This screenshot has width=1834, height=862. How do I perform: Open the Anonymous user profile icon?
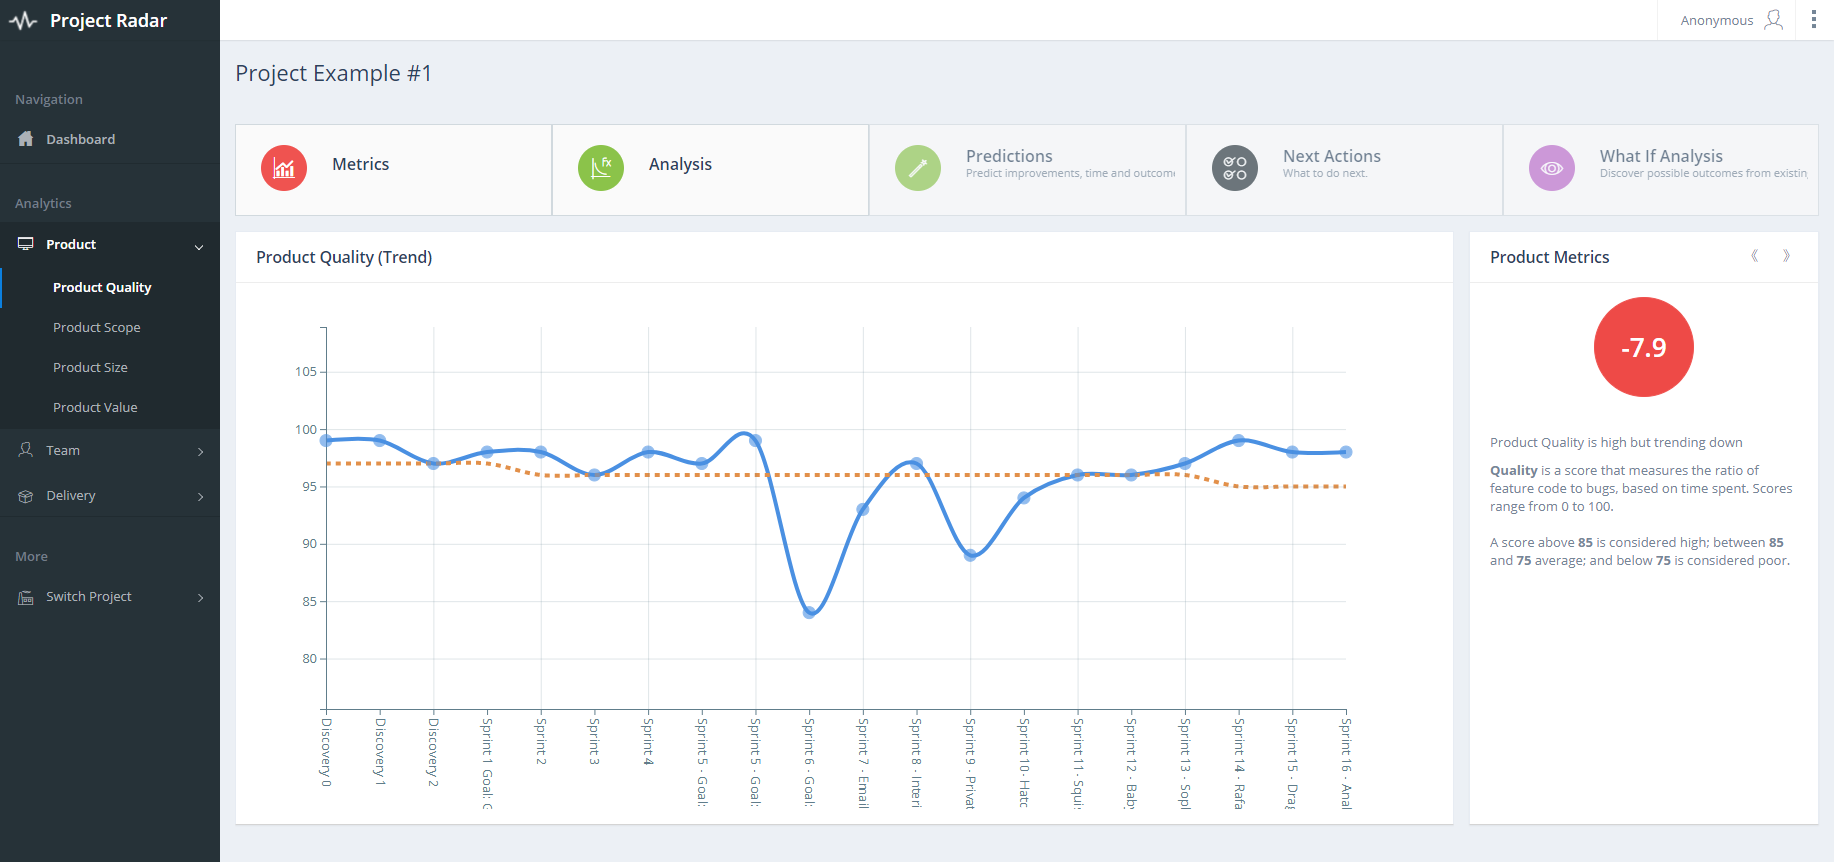(x=1774, y=20)
